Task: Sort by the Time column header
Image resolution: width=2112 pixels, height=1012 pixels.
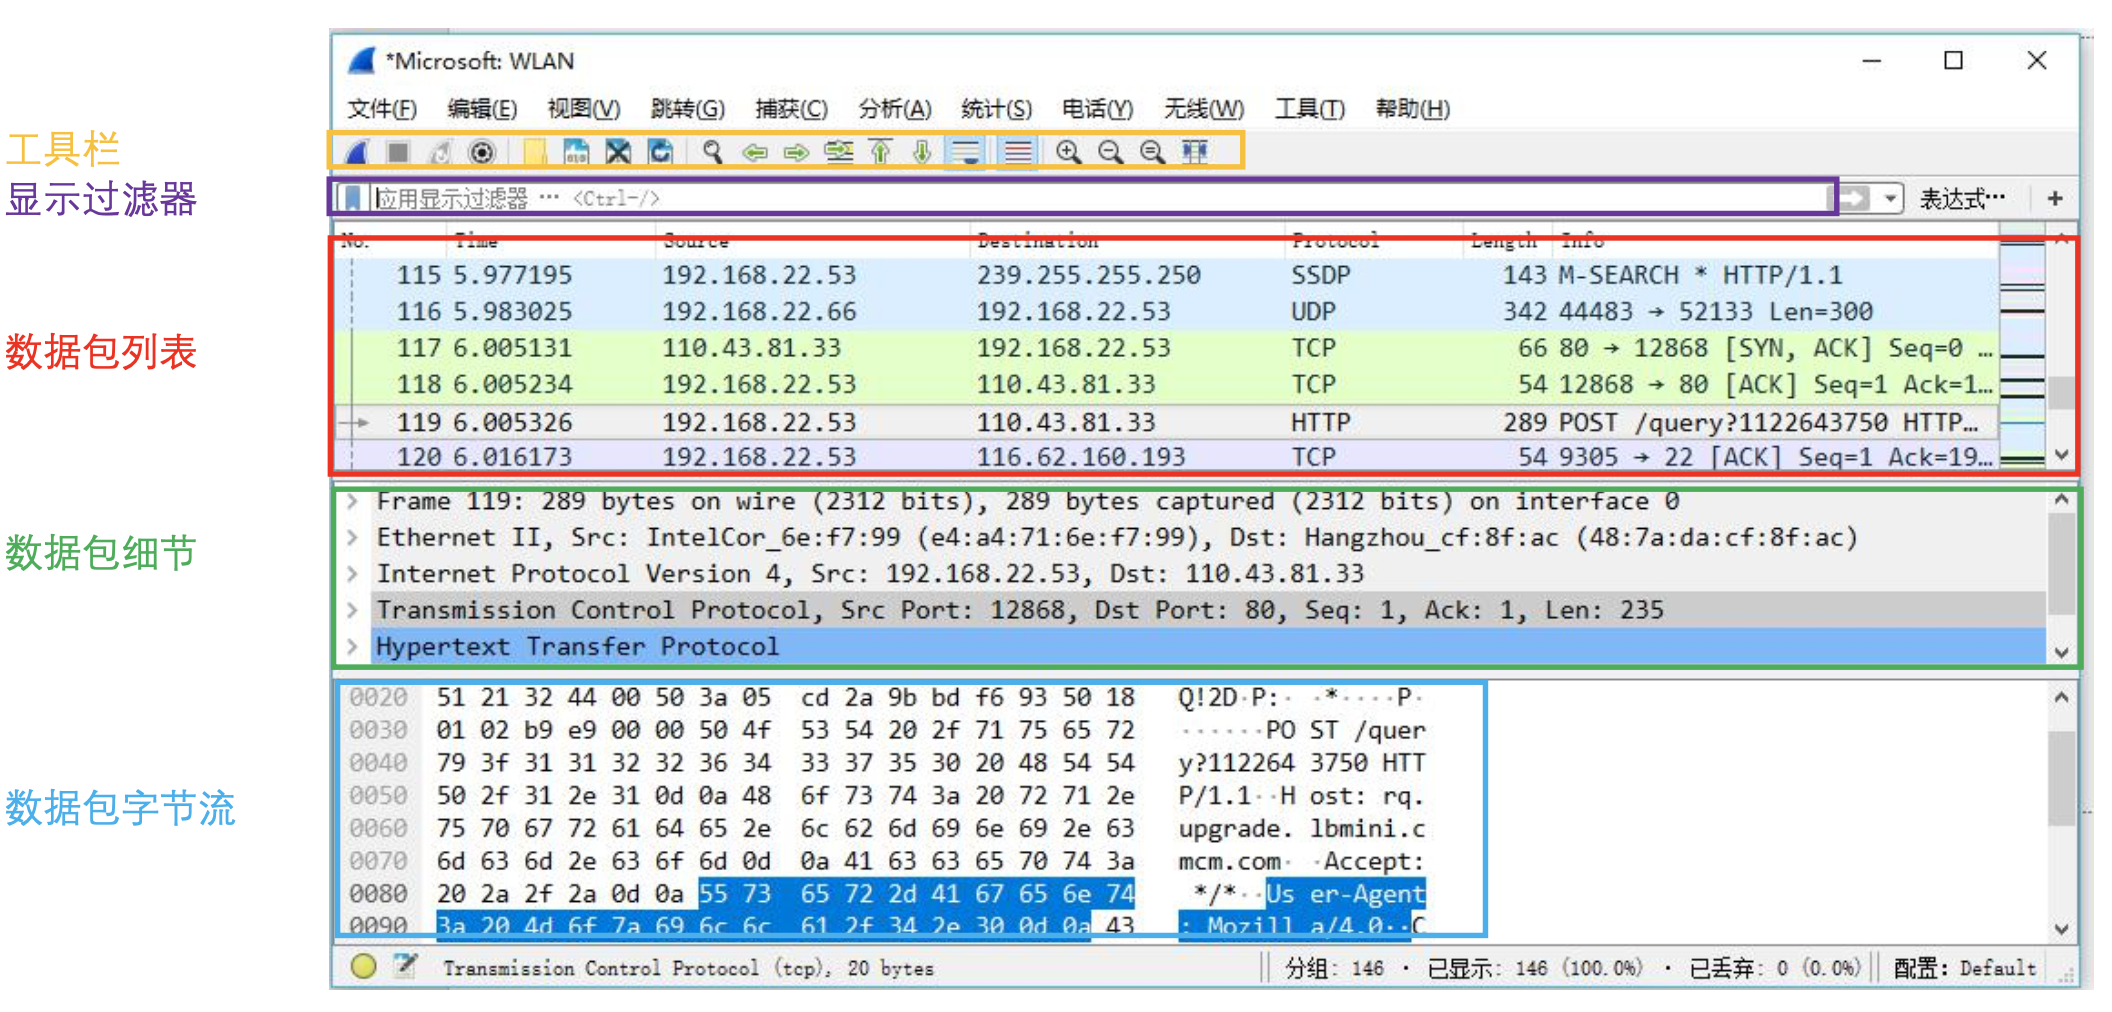Action: pyautogui.click(x=550, y=240)
